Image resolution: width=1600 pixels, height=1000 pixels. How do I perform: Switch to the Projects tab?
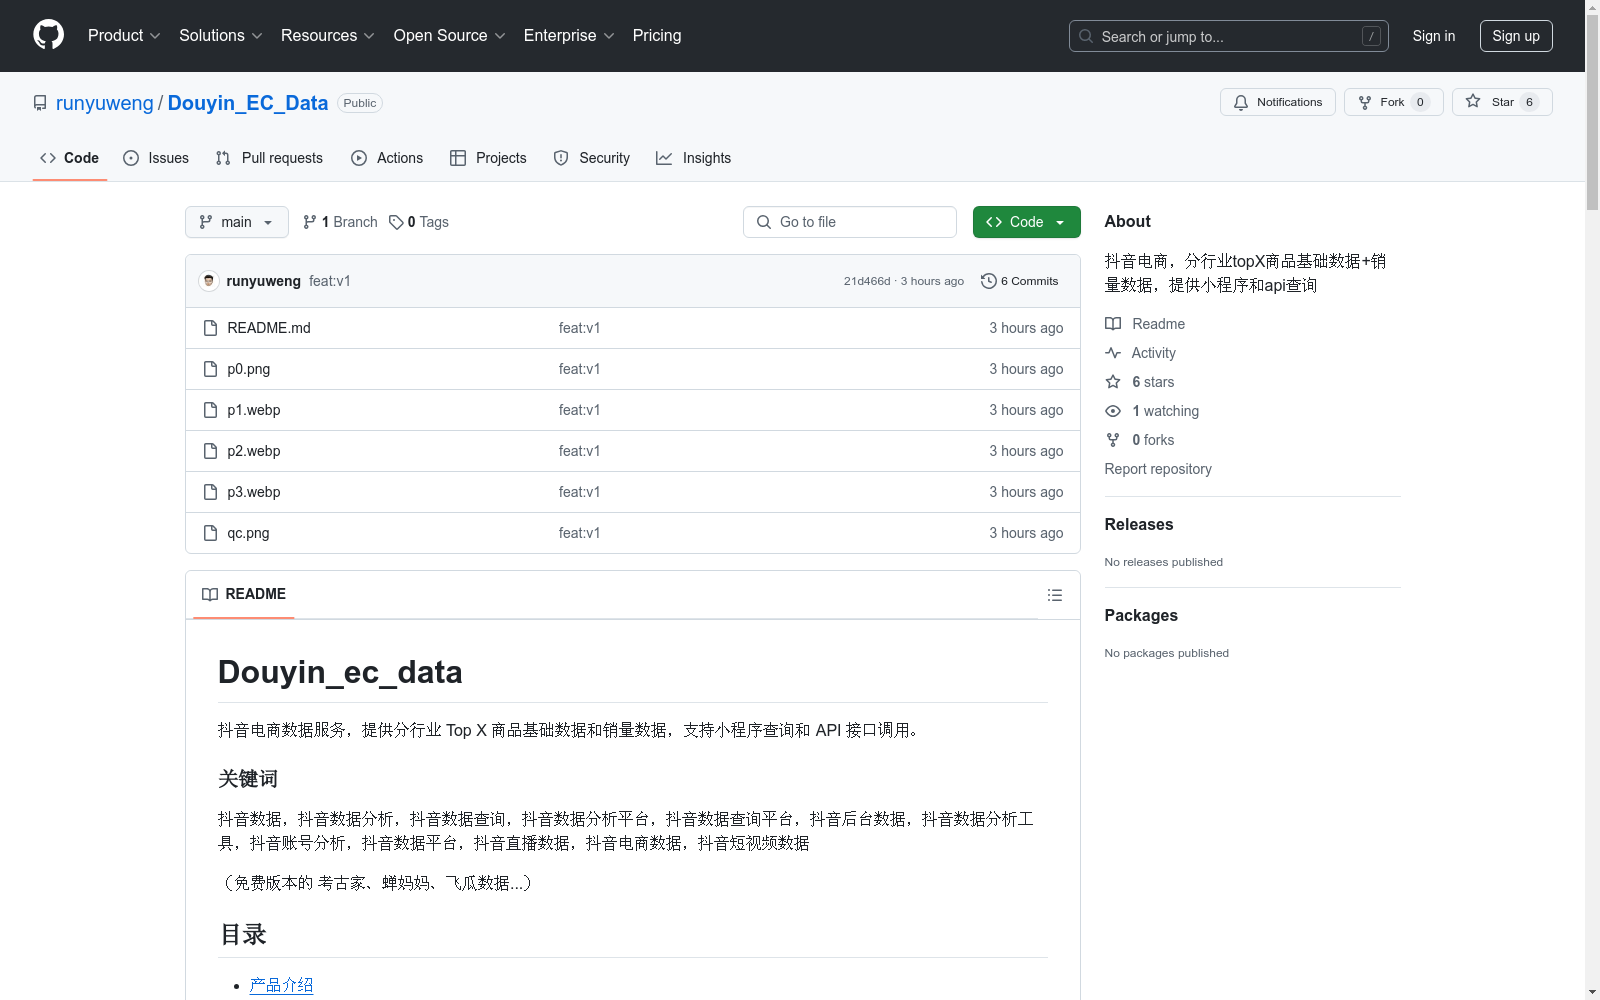tap(488, 158)
